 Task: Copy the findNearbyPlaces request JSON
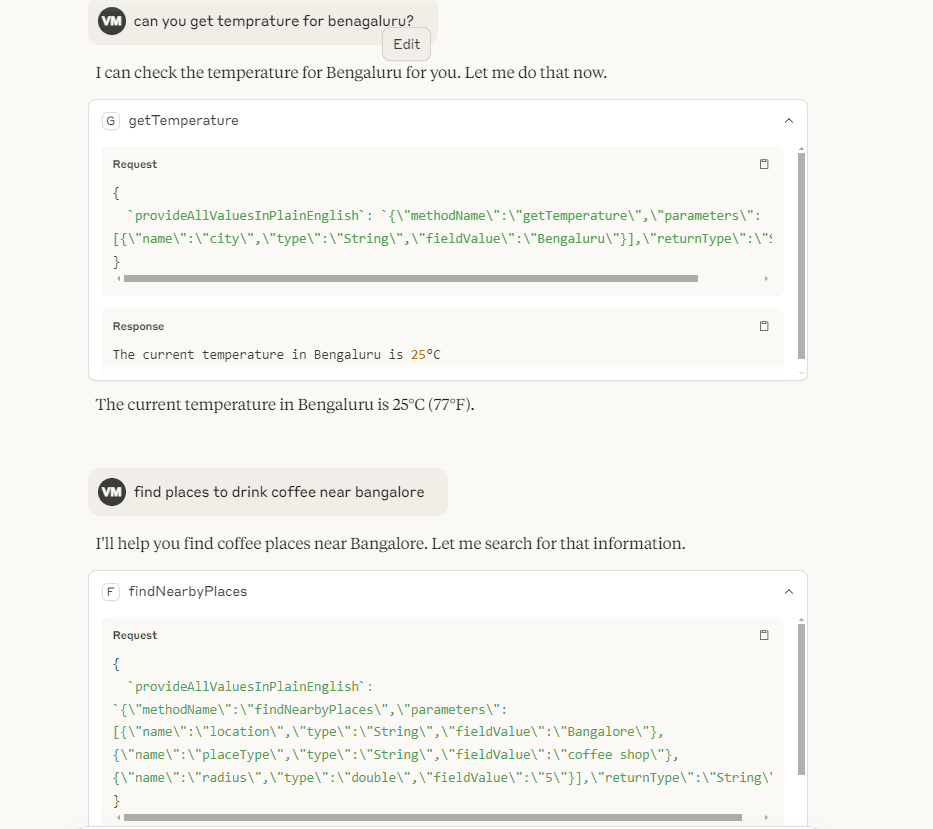[764, 635]
